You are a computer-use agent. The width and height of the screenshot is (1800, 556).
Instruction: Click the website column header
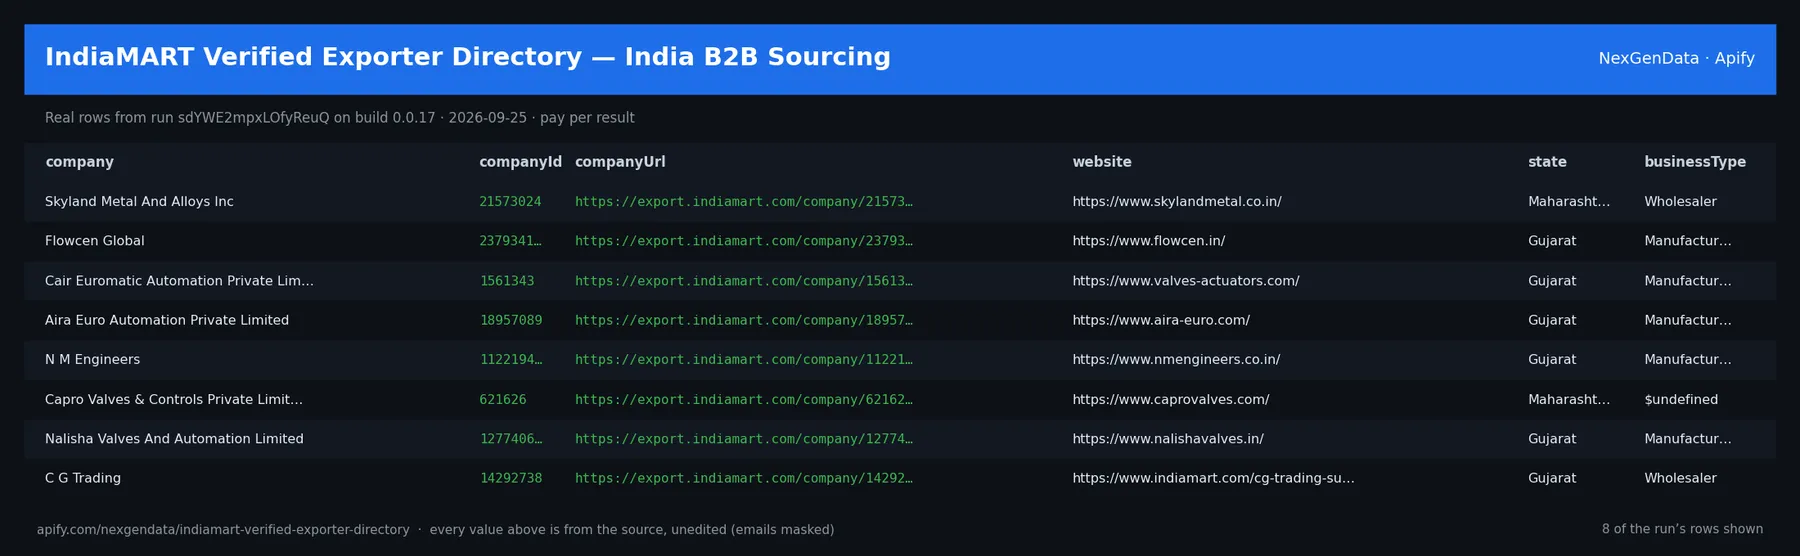(x=1102, y=162)
